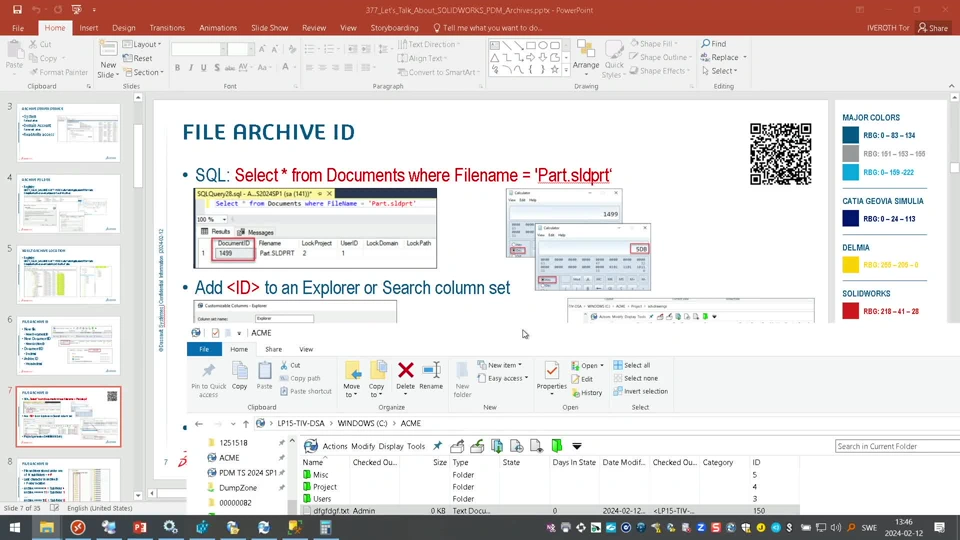Click the Back arrow in Explorer navigation
Viewport: 960px width, 540px height.
point(199,424)
